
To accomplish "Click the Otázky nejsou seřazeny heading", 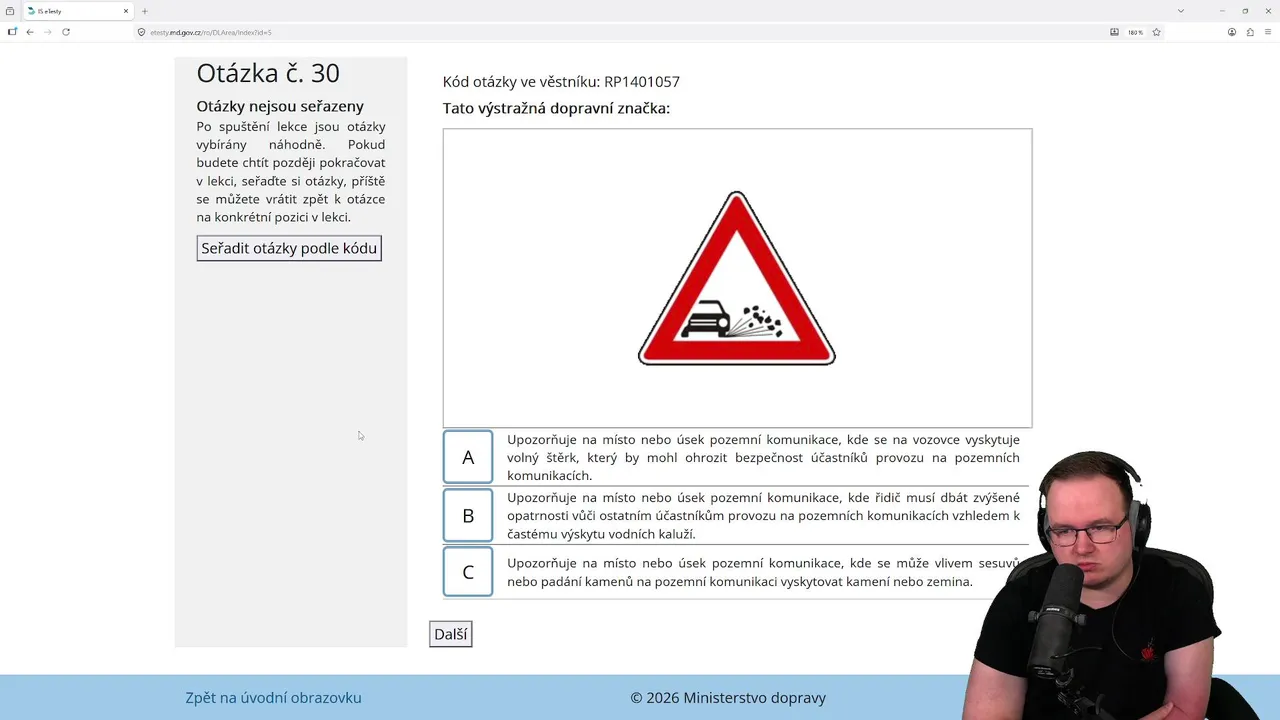I will pyautogui.click(x=280, y=106).
